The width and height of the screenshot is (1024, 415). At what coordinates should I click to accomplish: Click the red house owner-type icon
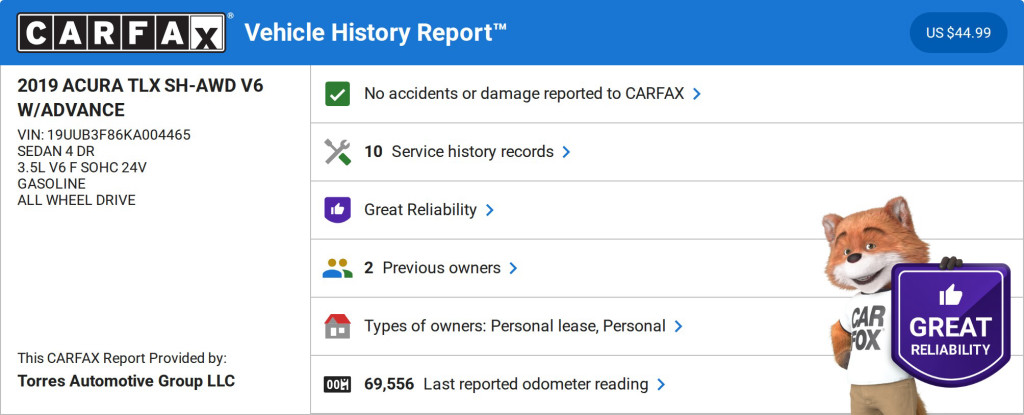338,326
